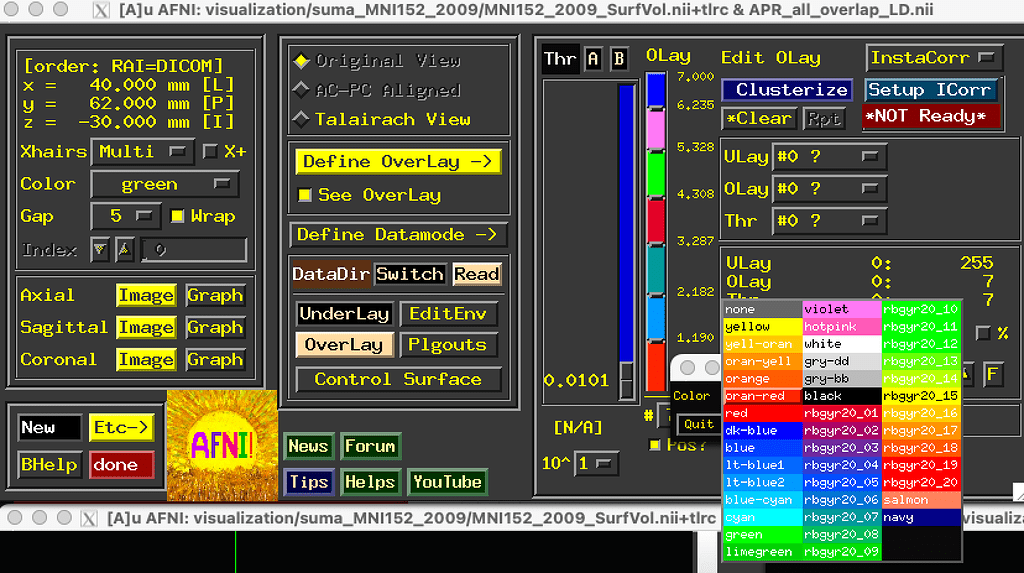Choose 'cyan' in color menu
The height and width of the screenshot is (573, 1024).
[763, 517]
